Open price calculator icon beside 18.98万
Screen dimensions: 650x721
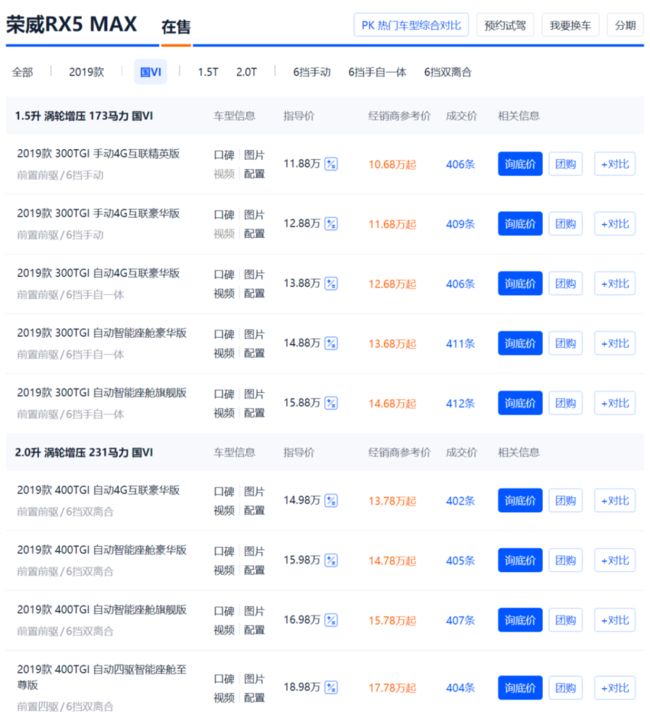tap(331, 687)
